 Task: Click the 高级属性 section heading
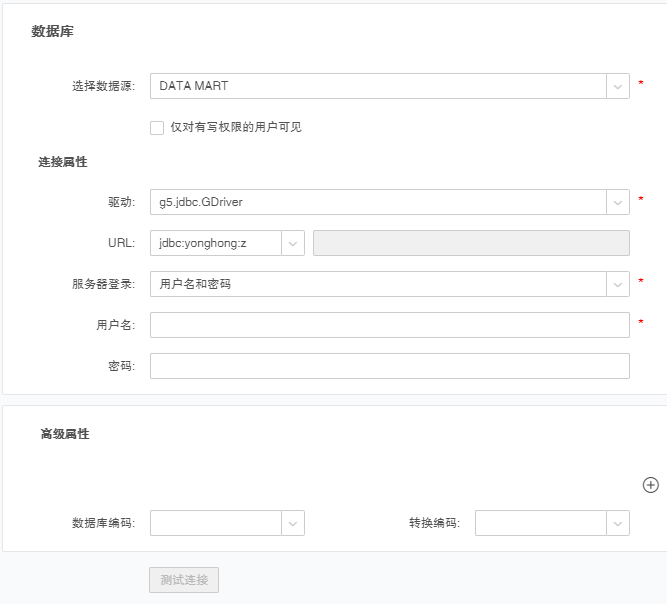(x=65, y=434)
